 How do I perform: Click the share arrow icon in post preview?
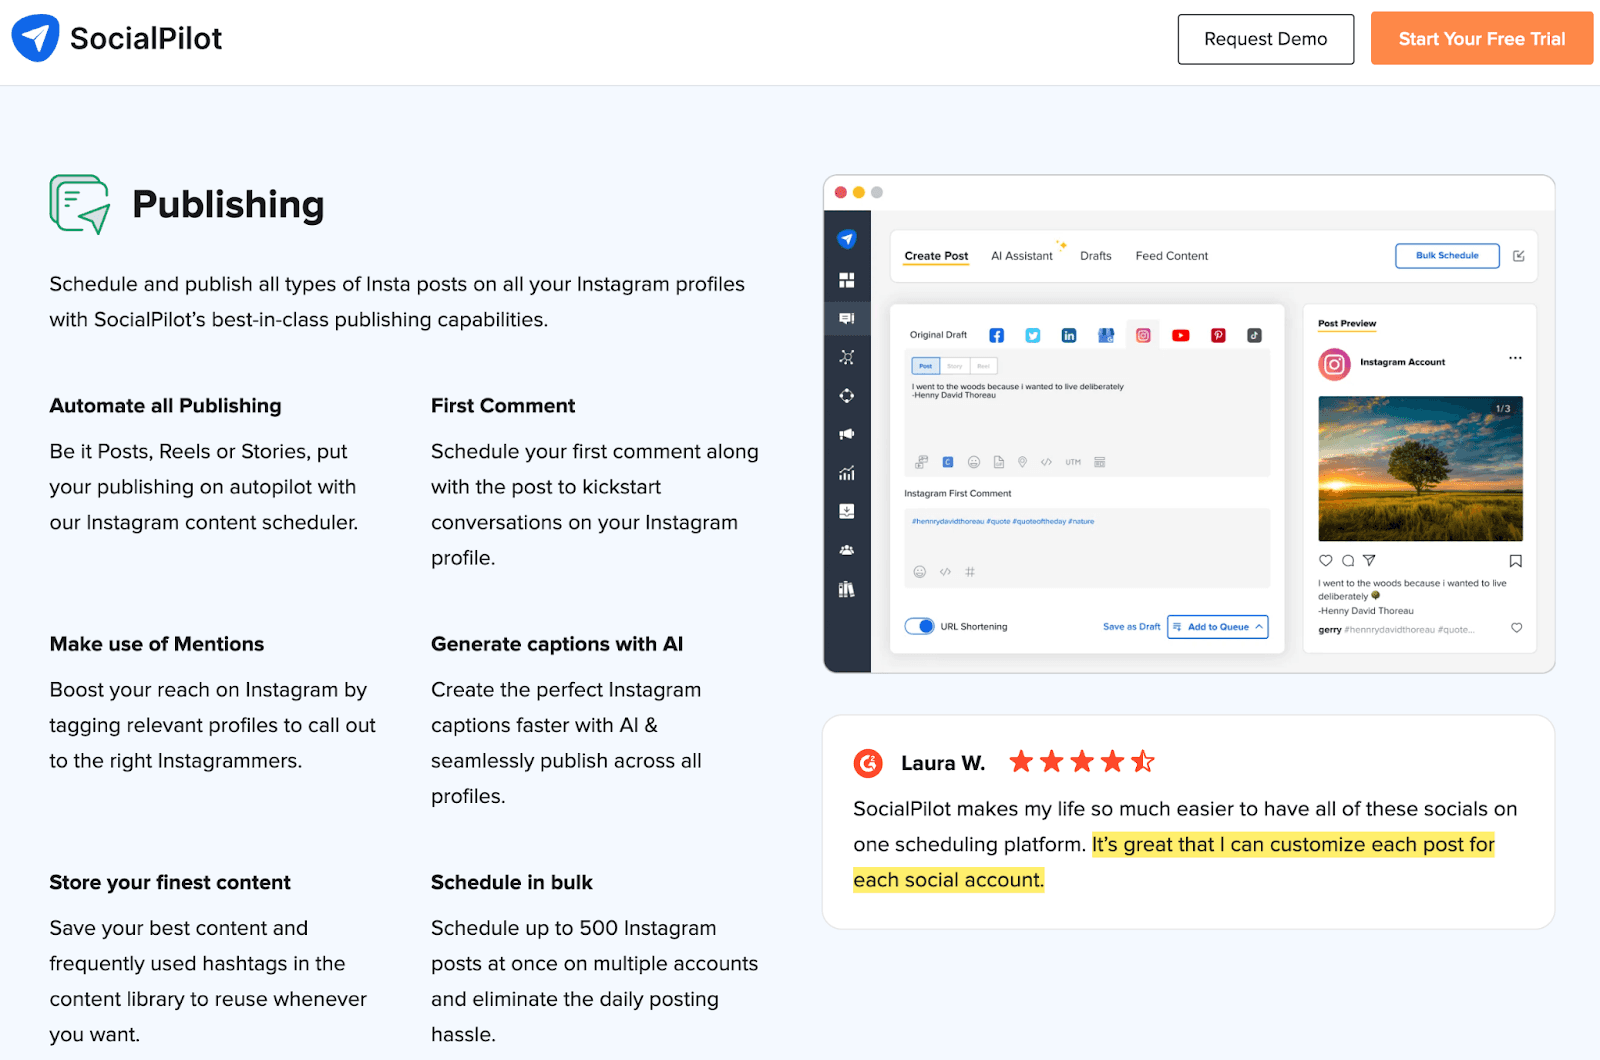coord(1369,561)
